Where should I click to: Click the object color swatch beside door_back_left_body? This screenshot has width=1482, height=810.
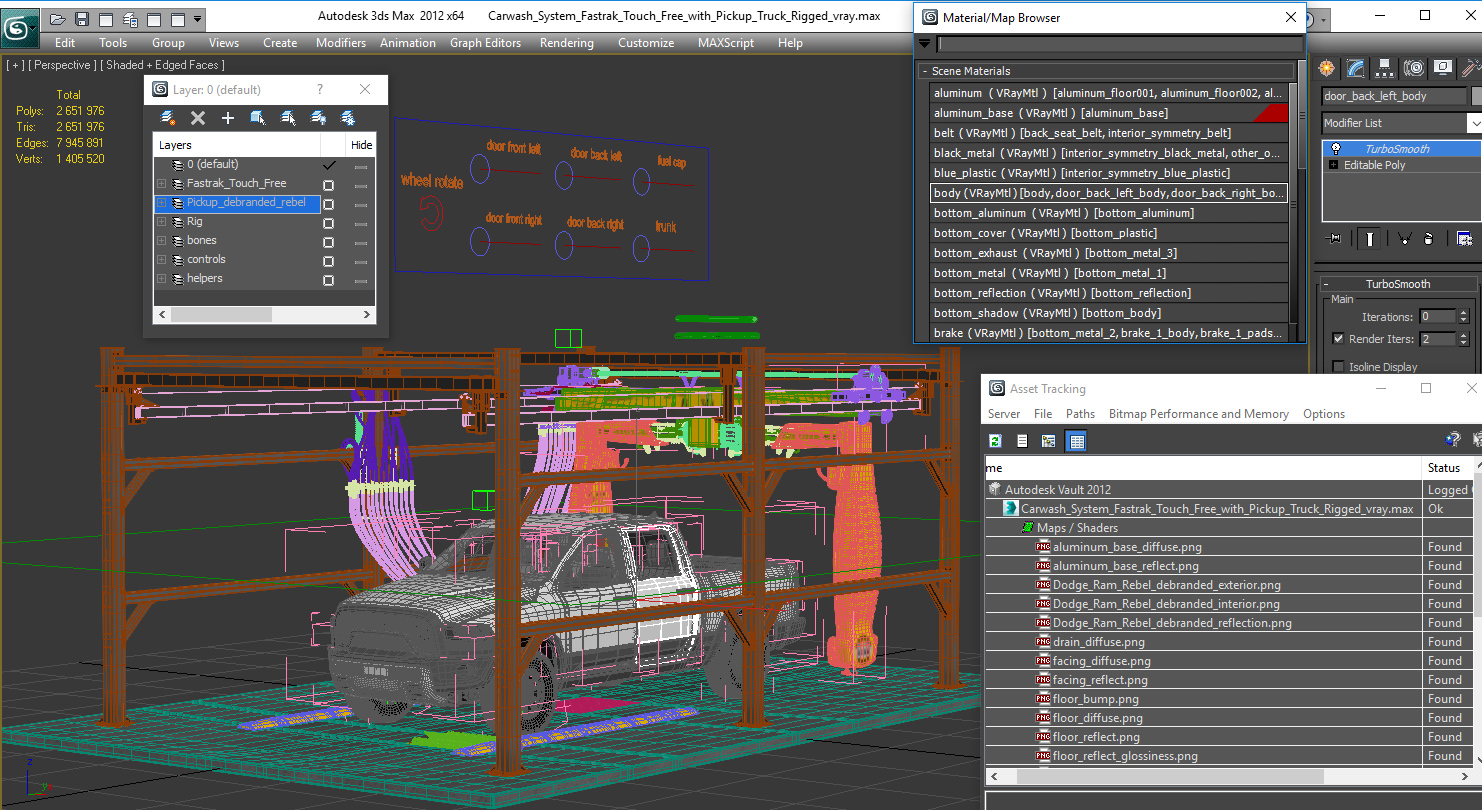pyautogui.click(x=1477, y=96)
